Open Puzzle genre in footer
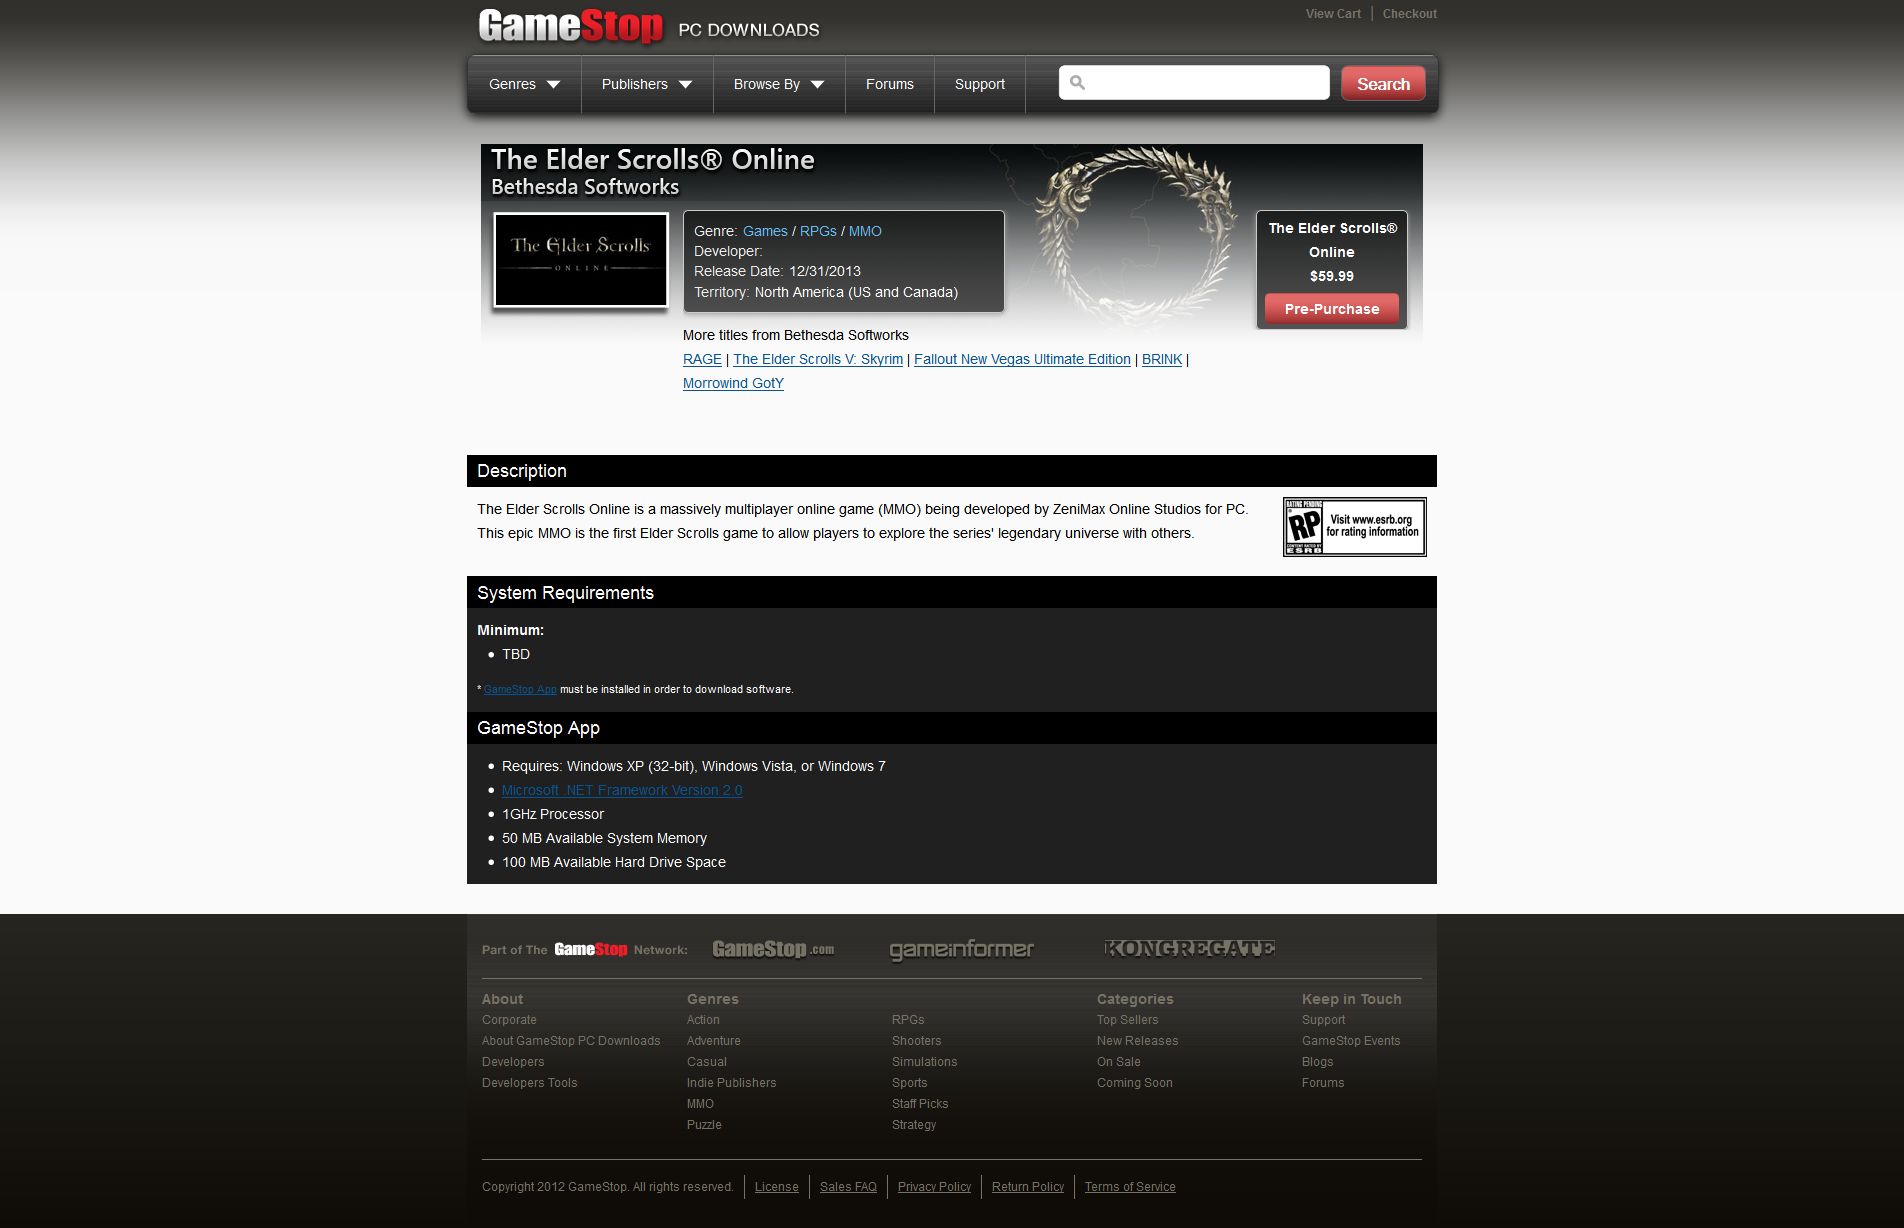The image size is (1904, 1228). coord(704,1125)
